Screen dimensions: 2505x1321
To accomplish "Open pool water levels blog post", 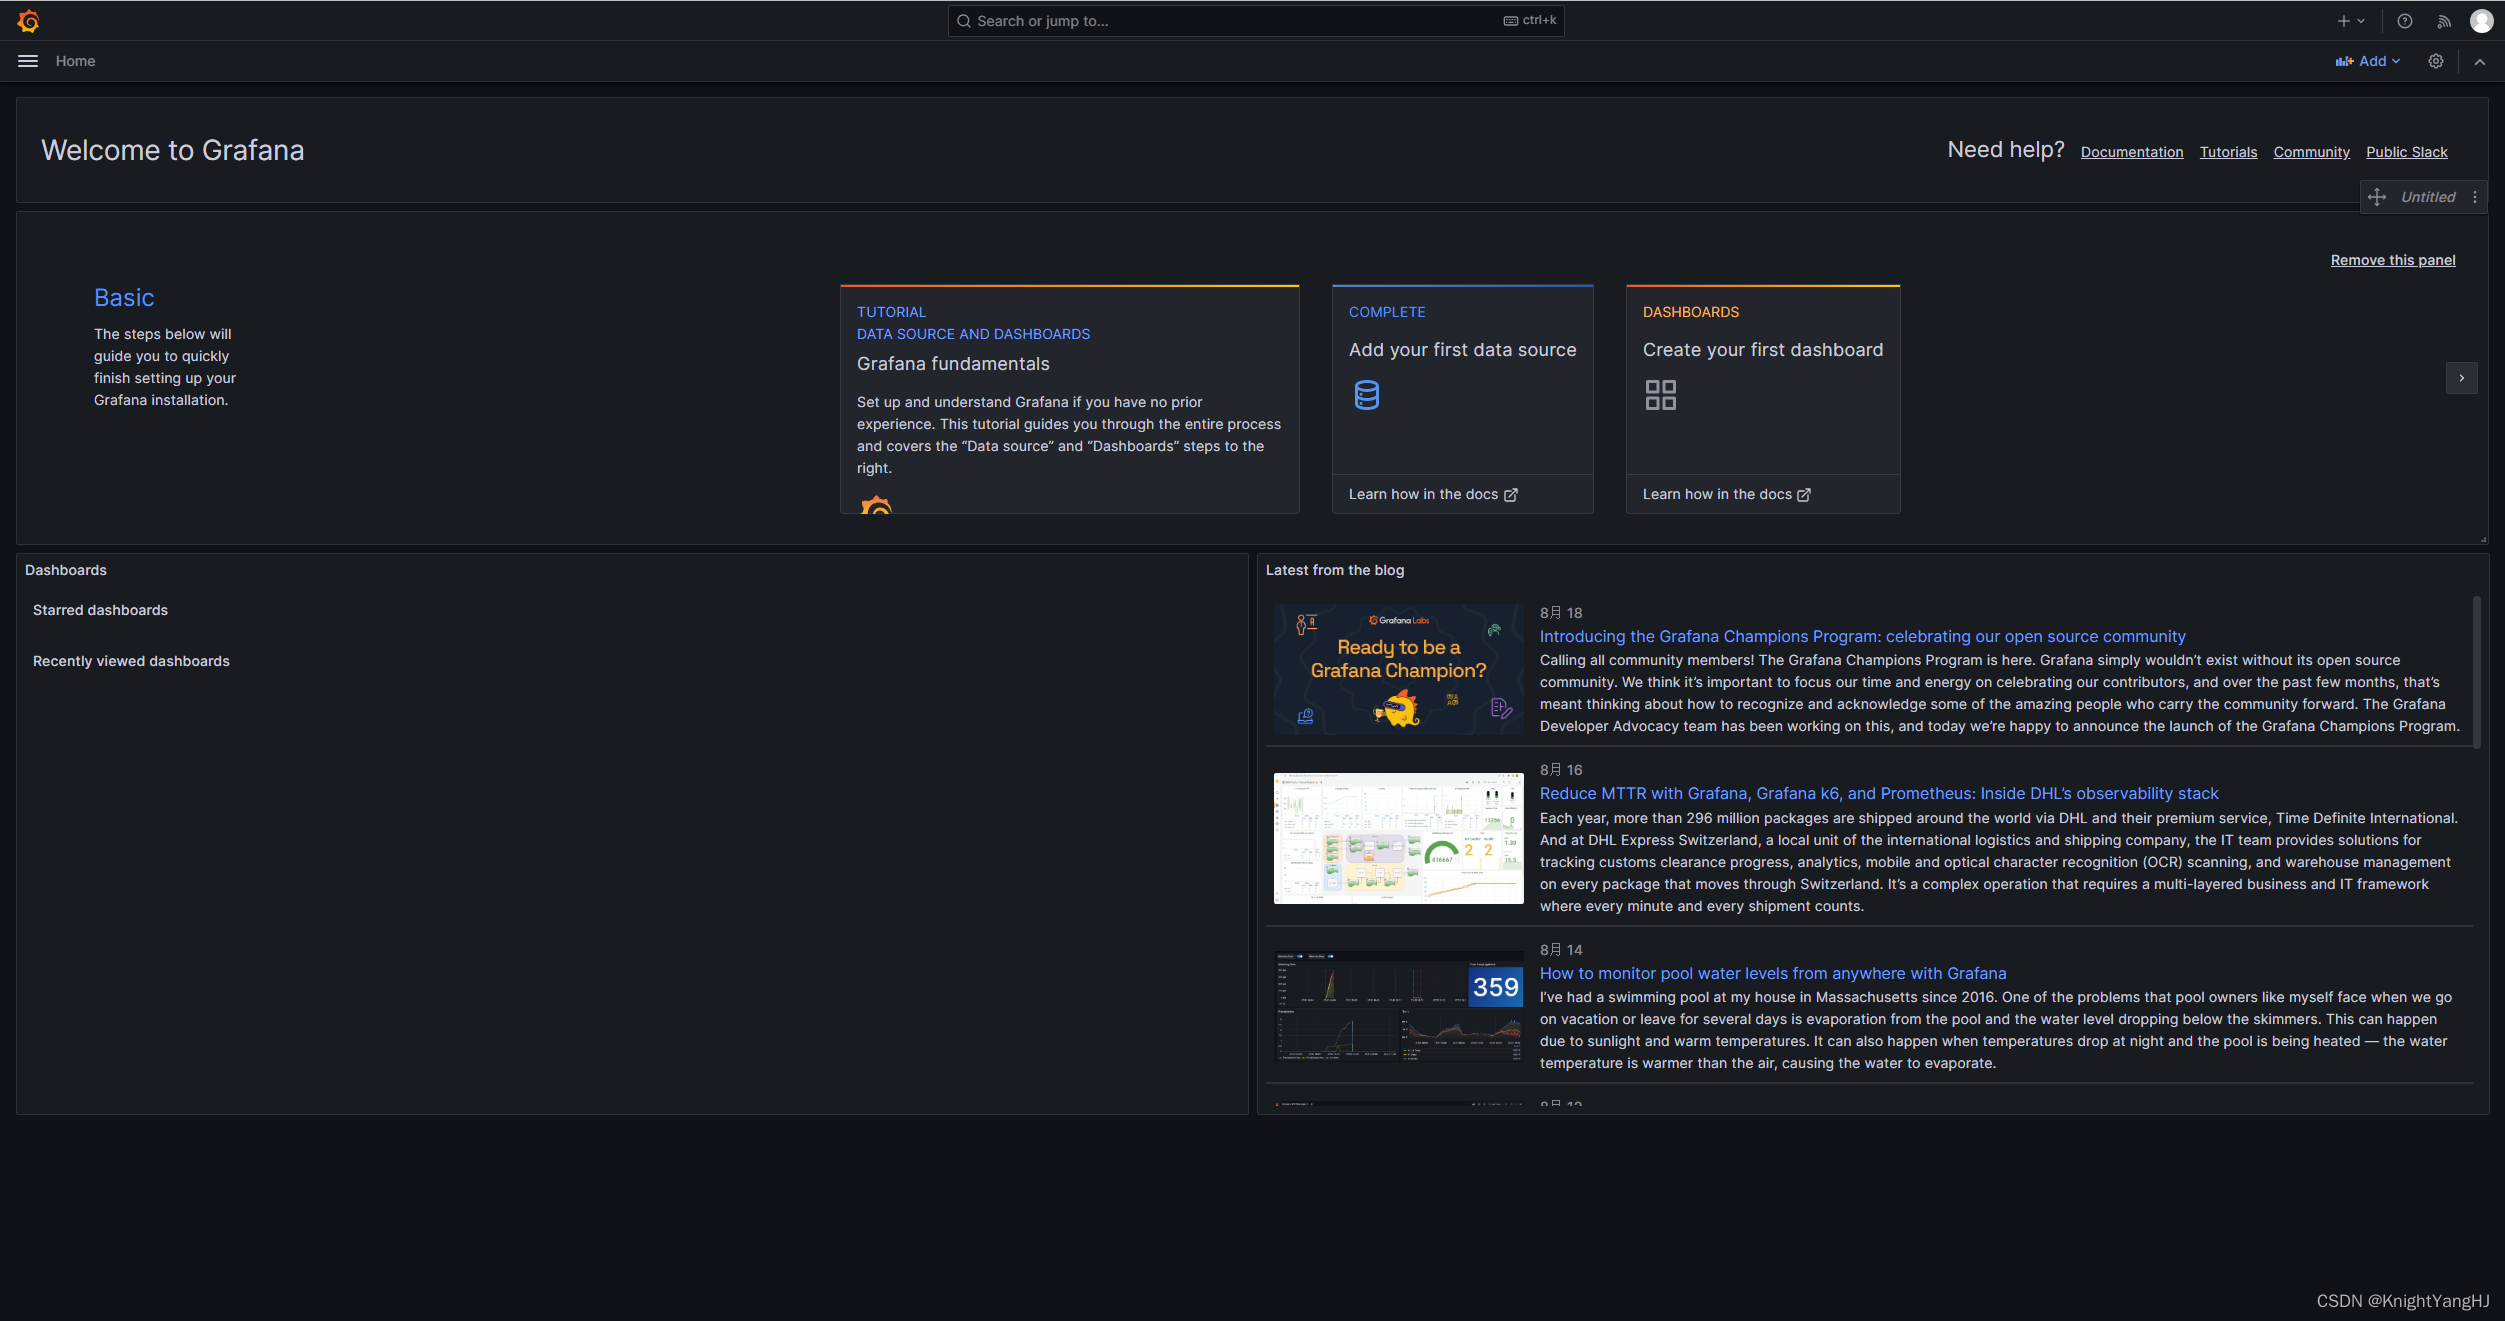I will pos(1773,973).
